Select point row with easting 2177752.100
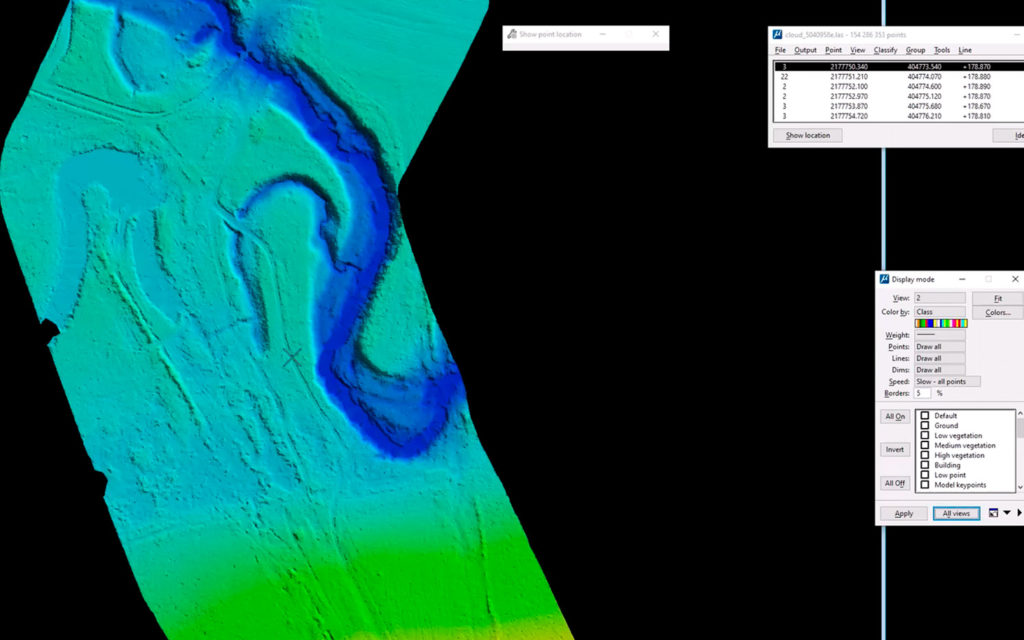Image resolution: width=1024 pixels, height=640 pixels. (x=899, y=86)
